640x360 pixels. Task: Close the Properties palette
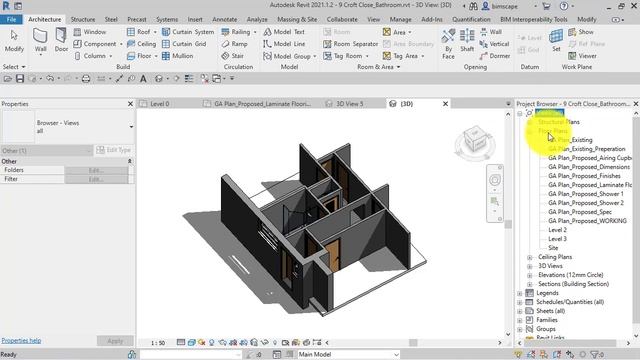[130, 104]
